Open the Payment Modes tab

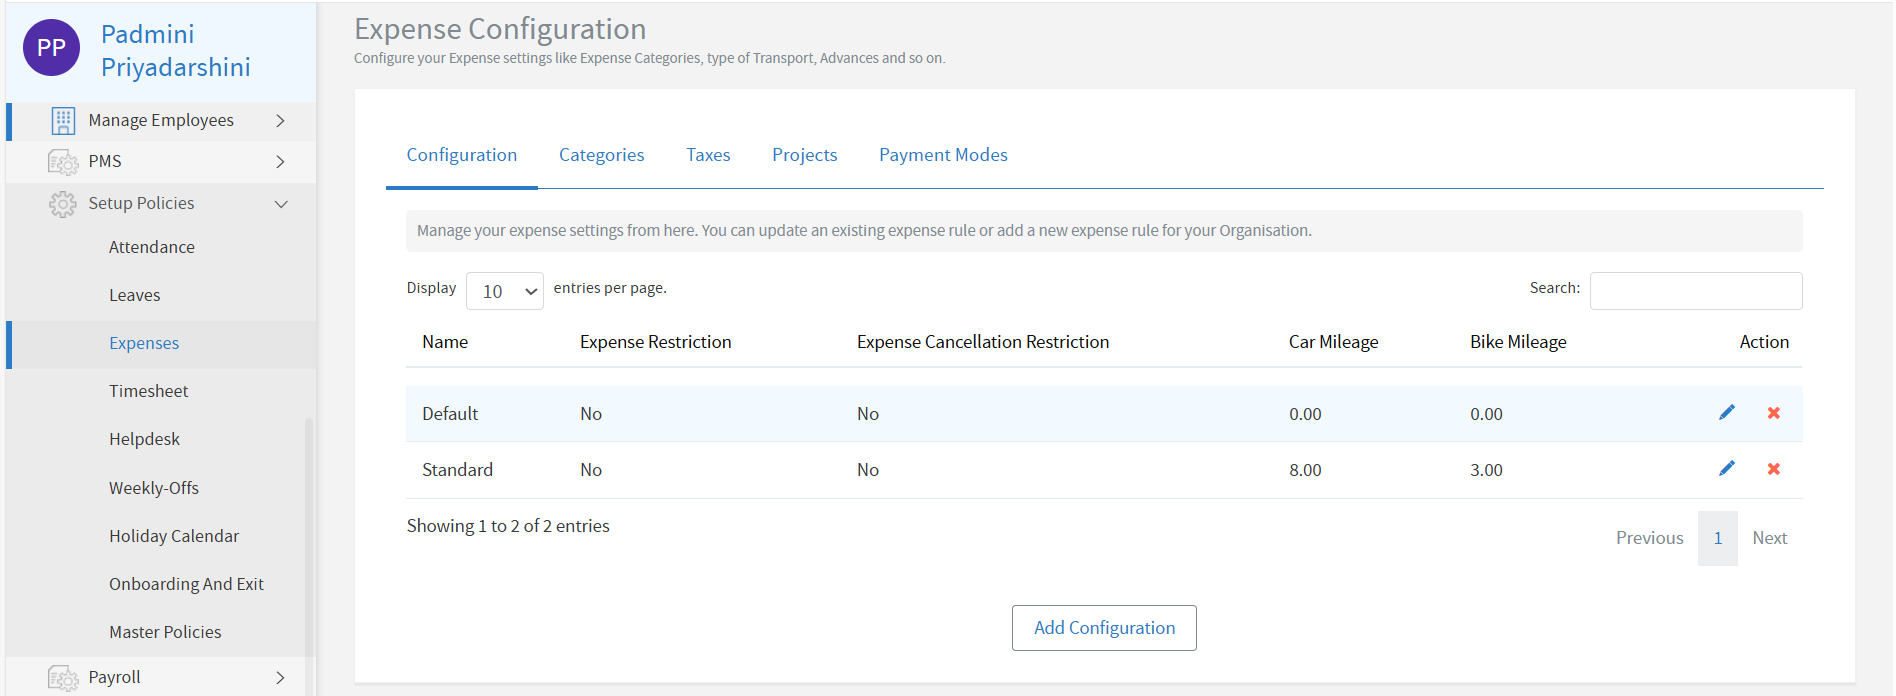coord(942,155)
